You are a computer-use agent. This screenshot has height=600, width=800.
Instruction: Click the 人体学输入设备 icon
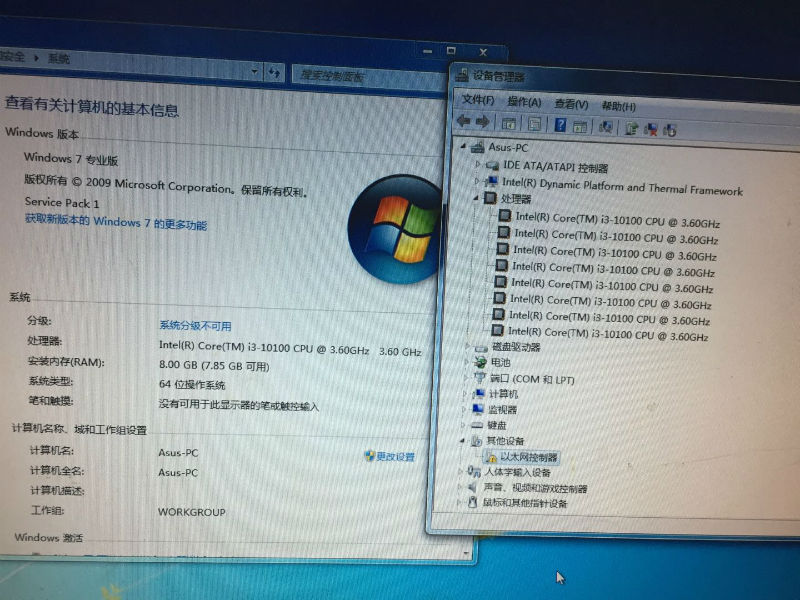click(474, 472)
